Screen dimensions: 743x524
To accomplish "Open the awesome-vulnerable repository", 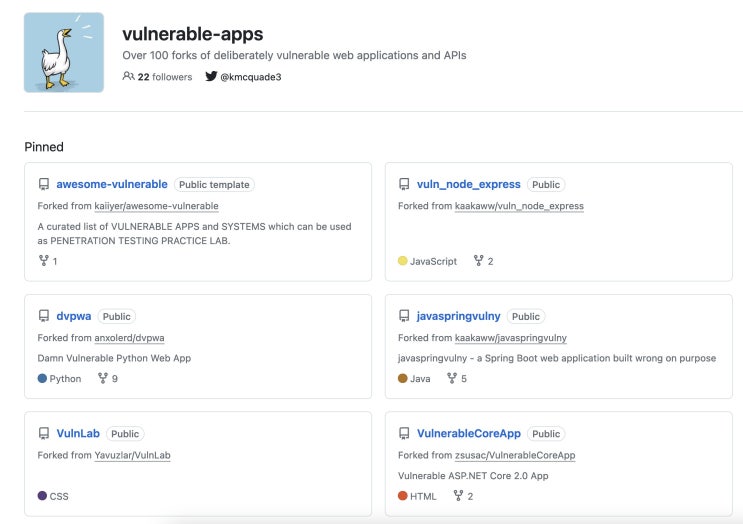I will coord(112,184).
